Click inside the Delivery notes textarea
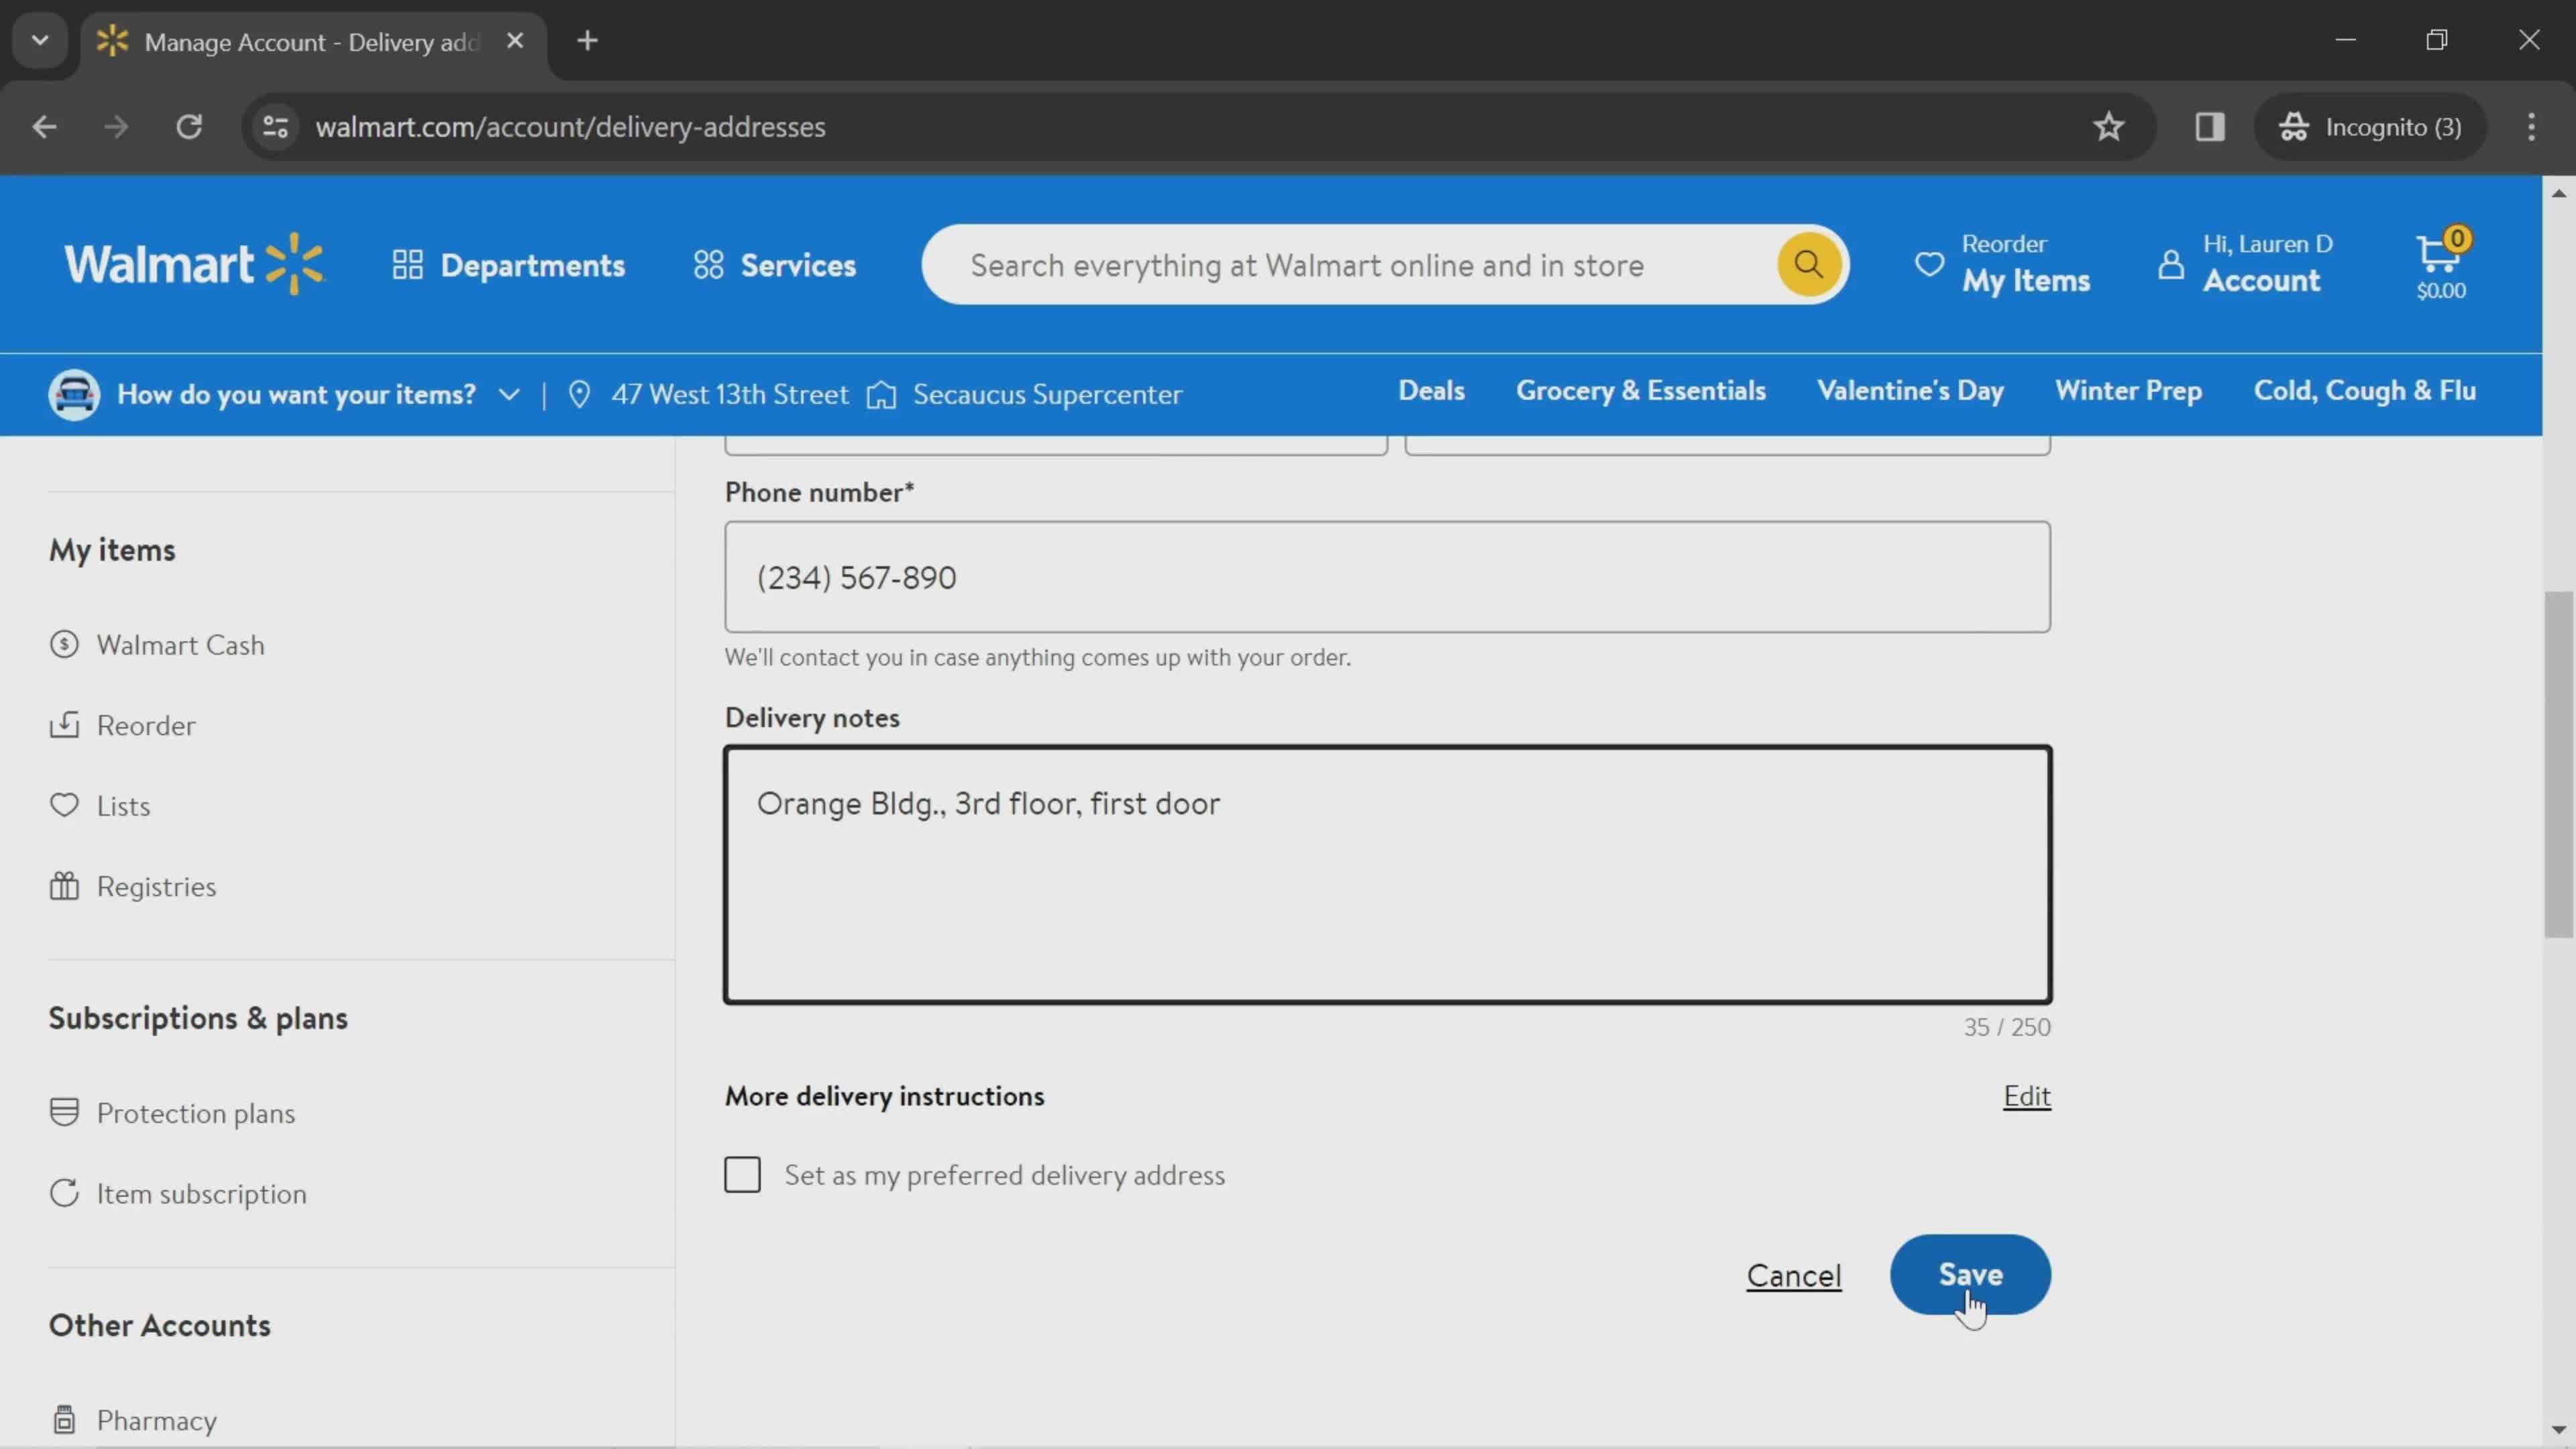 tap(1387, 875)
